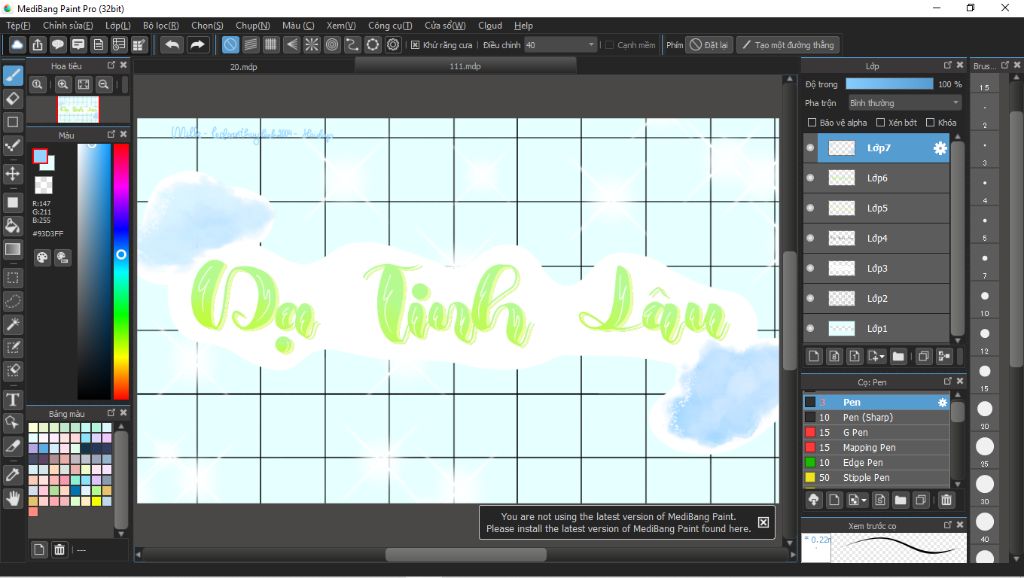This screenshot has height=578, width=1024.
Task: Click foreground color swatch
Action: coord(40,156)
